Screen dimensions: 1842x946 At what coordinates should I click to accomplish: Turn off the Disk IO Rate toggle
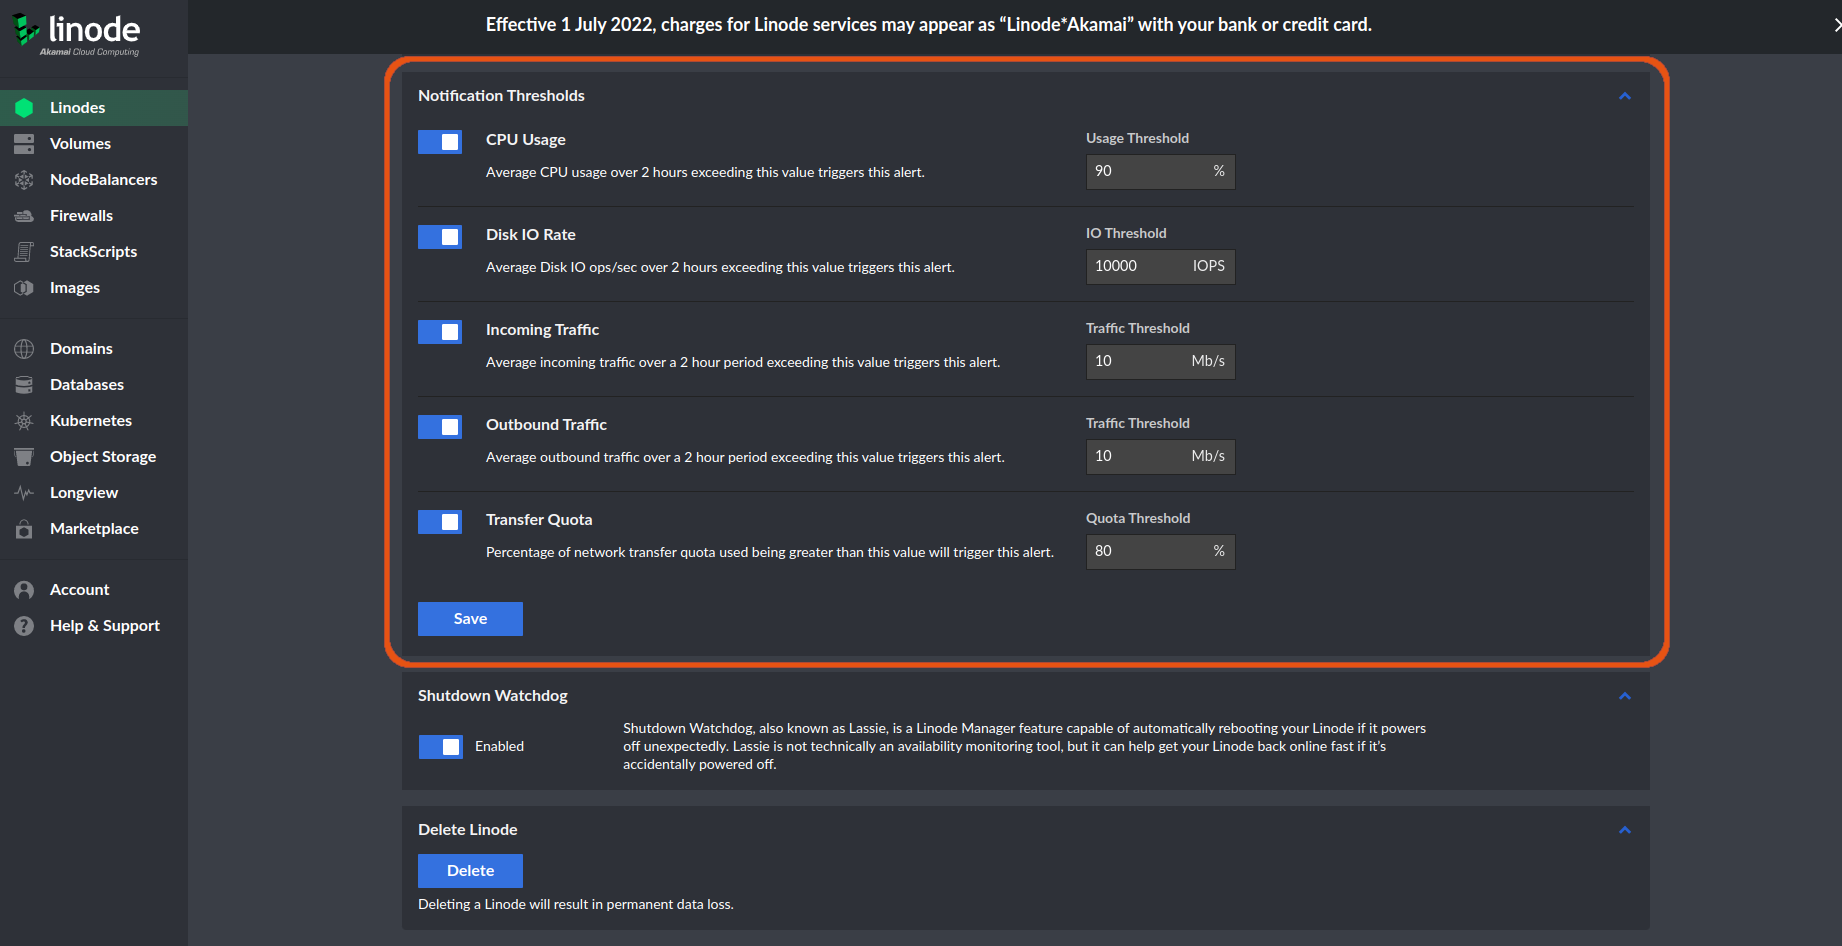(440, 237)
